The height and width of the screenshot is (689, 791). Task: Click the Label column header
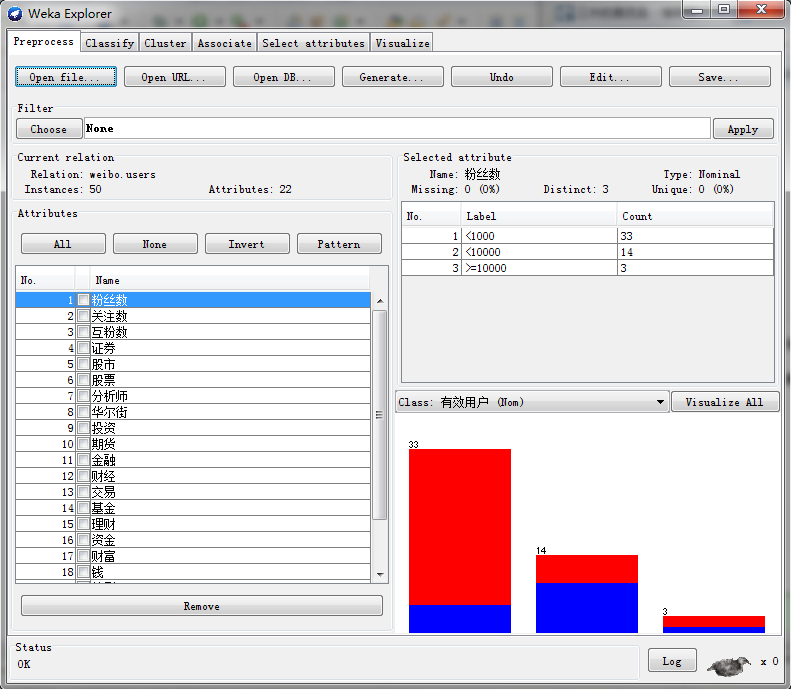click(x=538, y=216)
